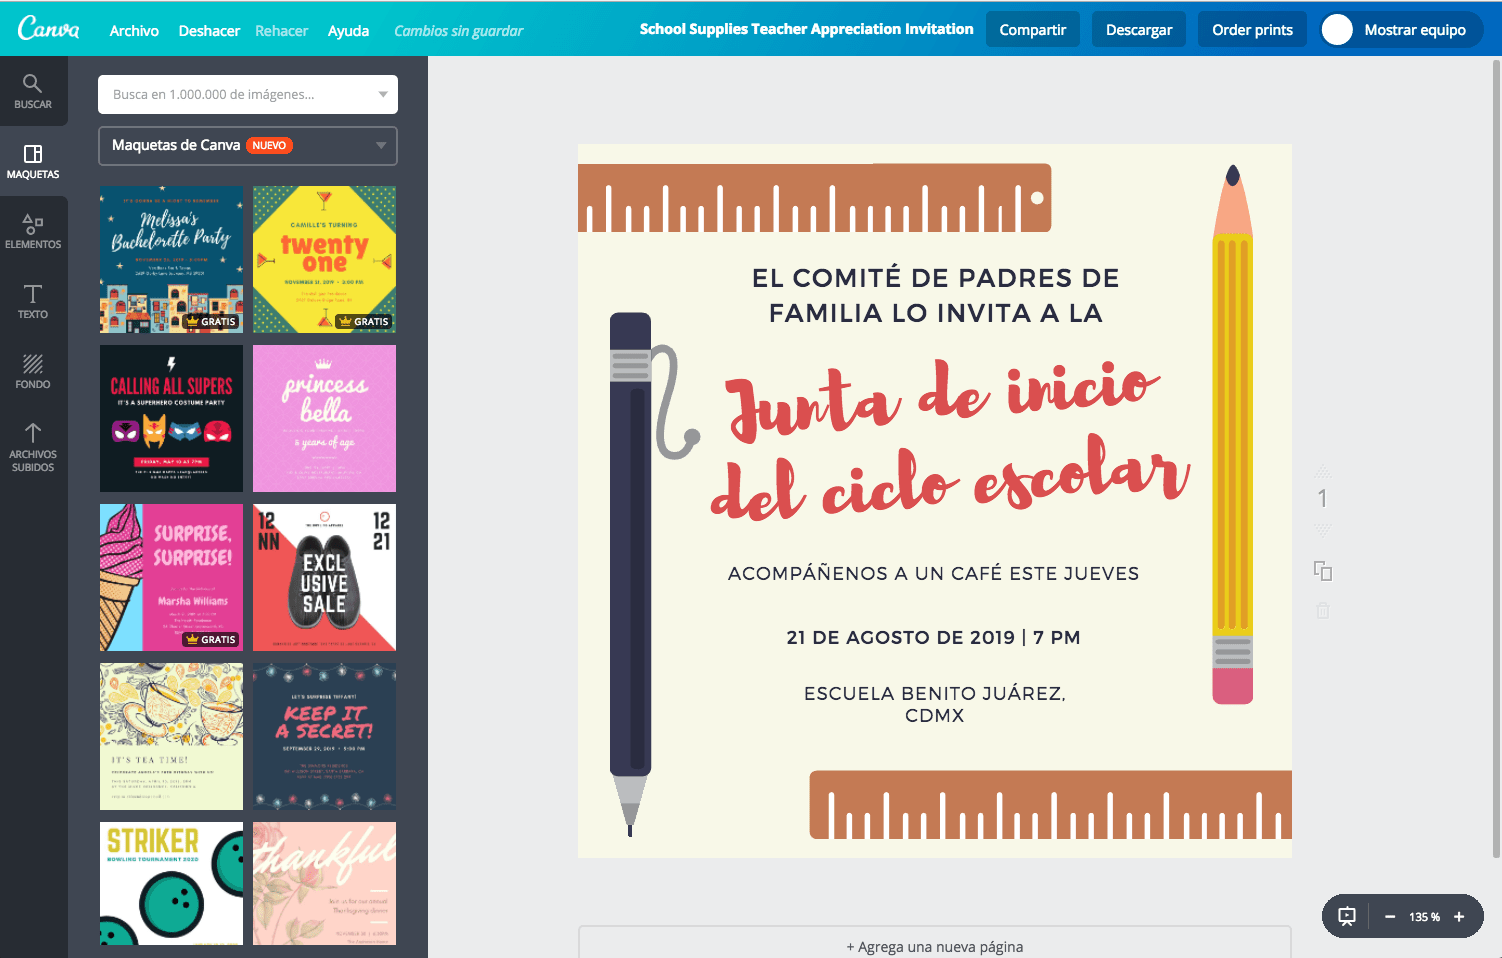Open the Fondo background panel
Viewport: 1502px width, 958px height.
pos(33,371)
